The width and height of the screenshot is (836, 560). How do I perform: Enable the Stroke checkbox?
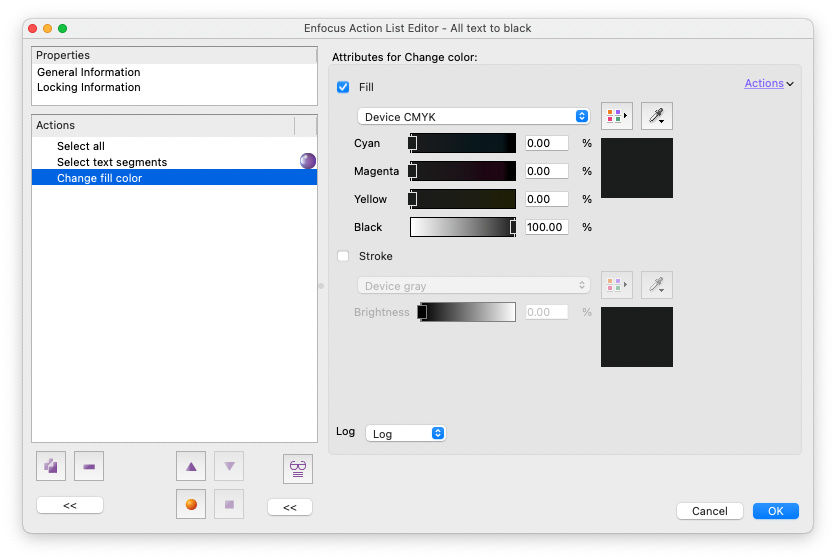coord(343,256)
